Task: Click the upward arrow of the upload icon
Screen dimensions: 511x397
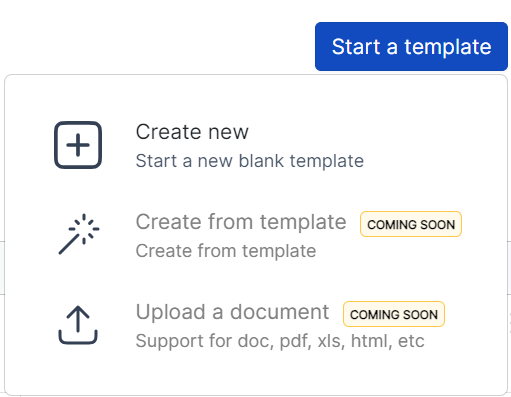Action: tap(78, 319)
